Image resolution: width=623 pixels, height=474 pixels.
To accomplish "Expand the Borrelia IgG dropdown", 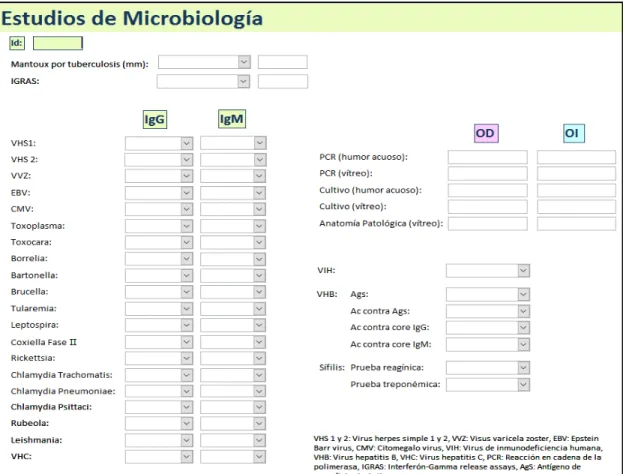I will pos(187,259).
